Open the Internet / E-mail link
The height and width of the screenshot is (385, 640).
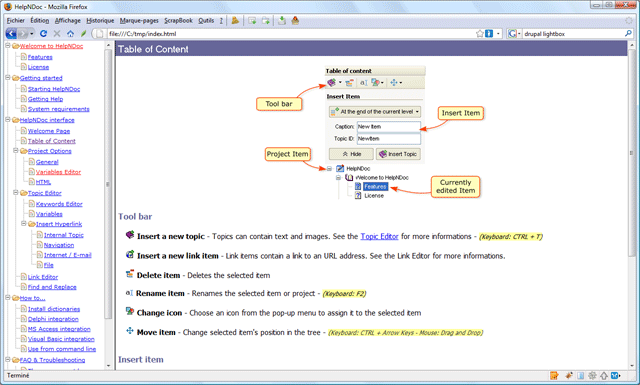[68, 255]
